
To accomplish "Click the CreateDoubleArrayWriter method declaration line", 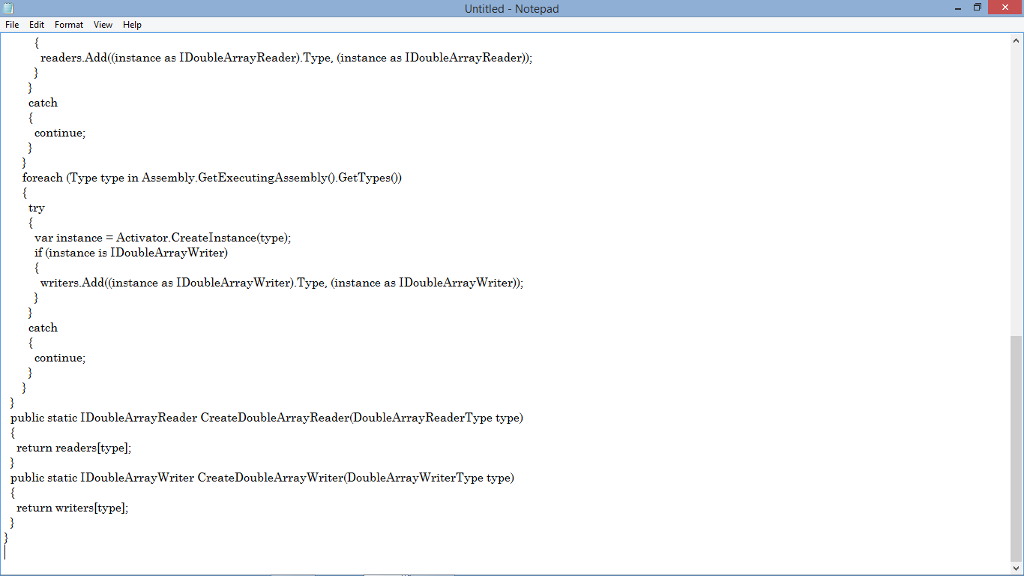I will pyautogui.click(x=262, y=478).
